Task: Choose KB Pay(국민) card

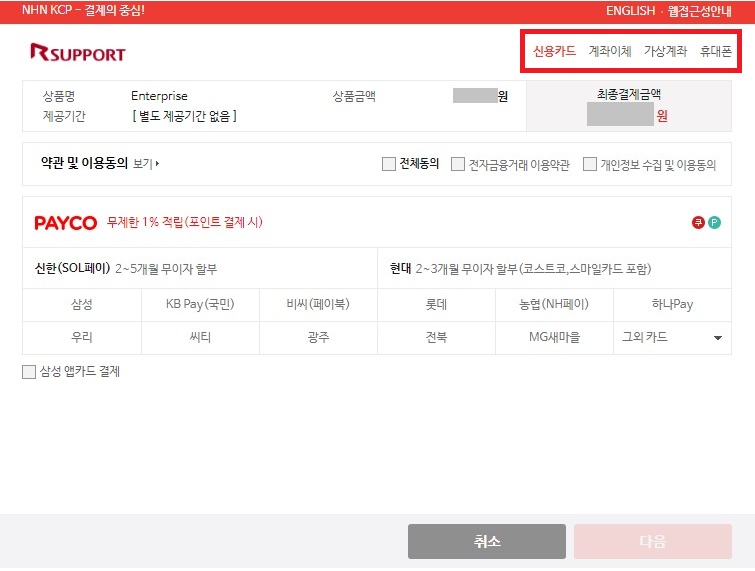Action: 200,305
